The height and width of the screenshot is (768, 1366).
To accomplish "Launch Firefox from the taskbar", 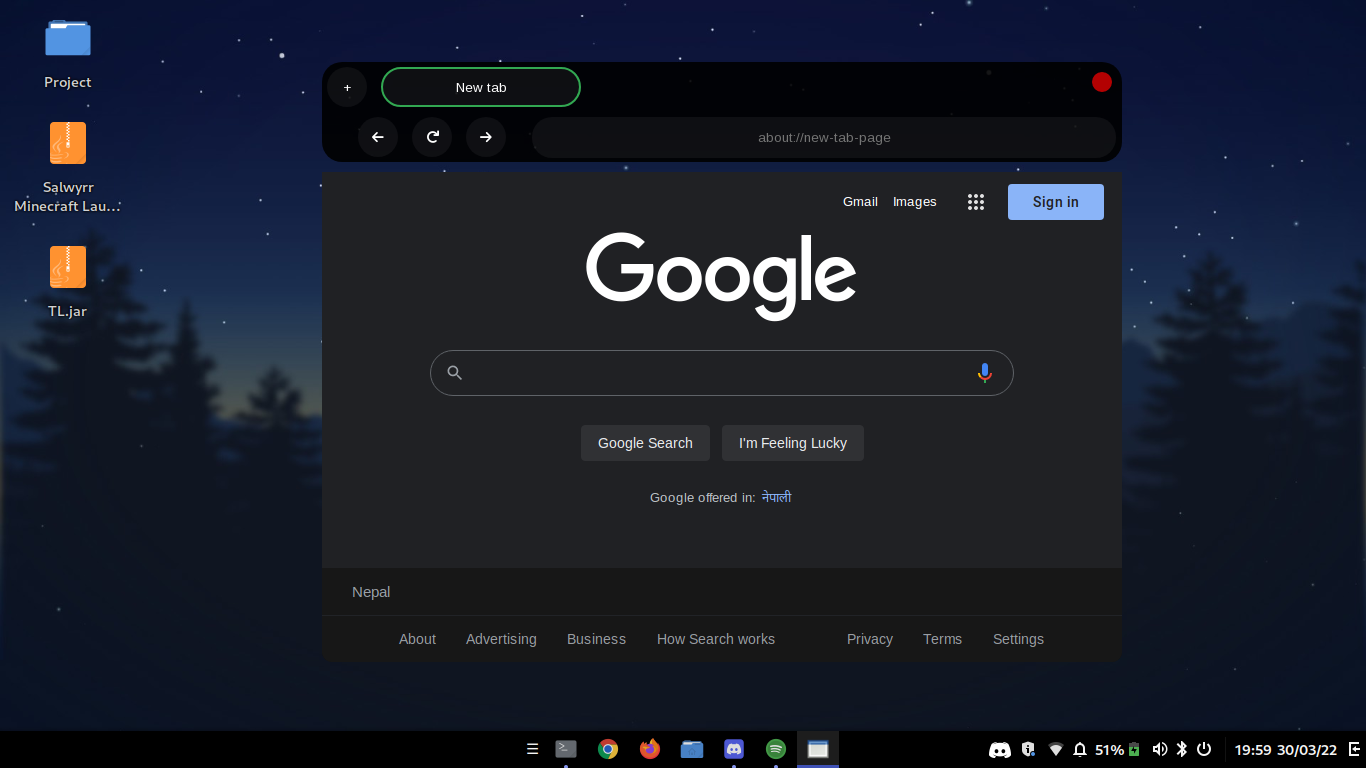I will [x=650, y=749].
